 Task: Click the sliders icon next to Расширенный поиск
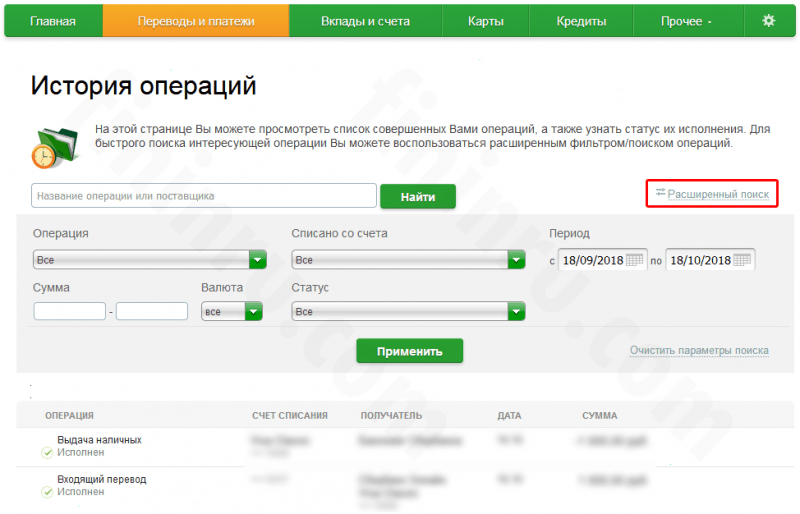pos(660,192)
